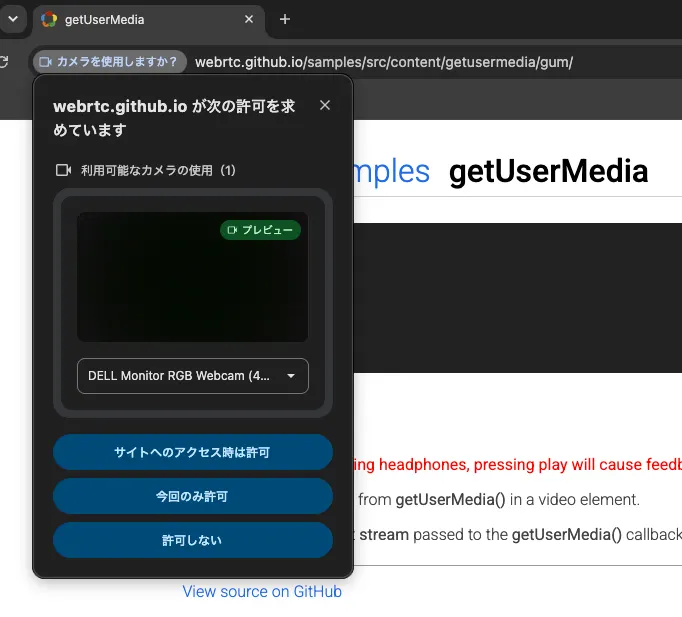Click the reload page icon

(3, 62)
